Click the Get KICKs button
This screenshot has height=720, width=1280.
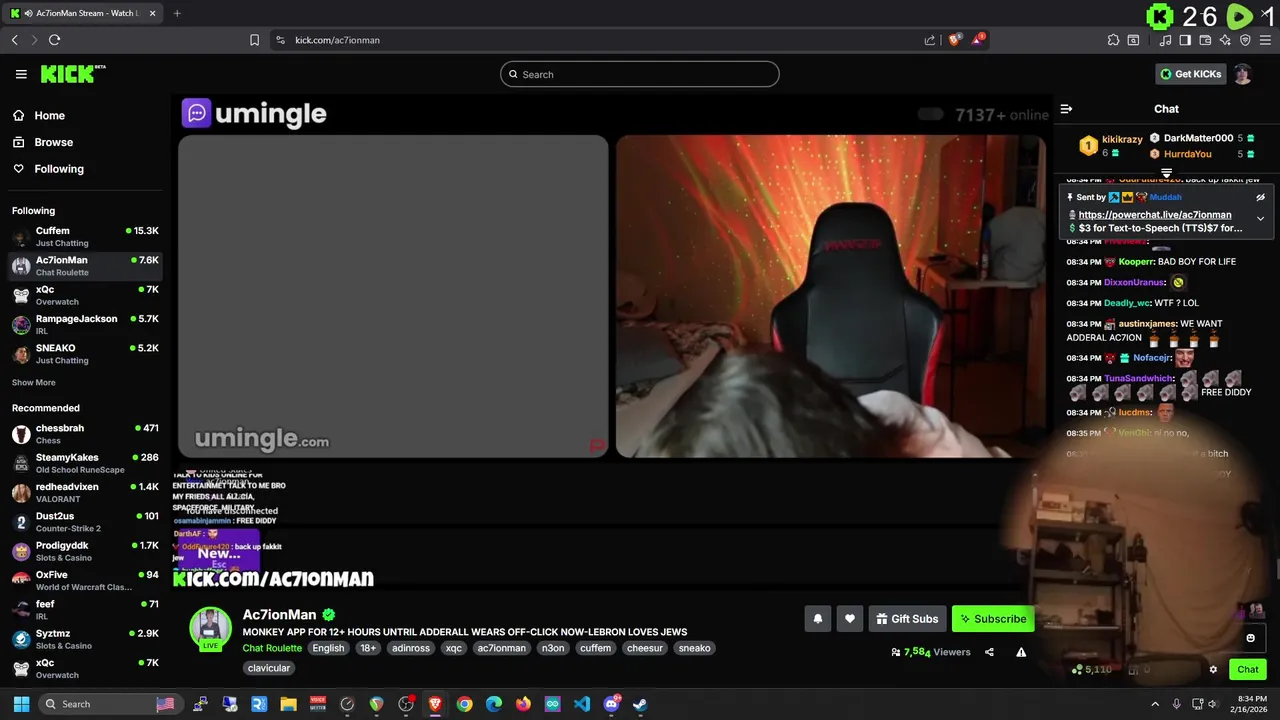pyautogui.click(x=1190, y=74)
